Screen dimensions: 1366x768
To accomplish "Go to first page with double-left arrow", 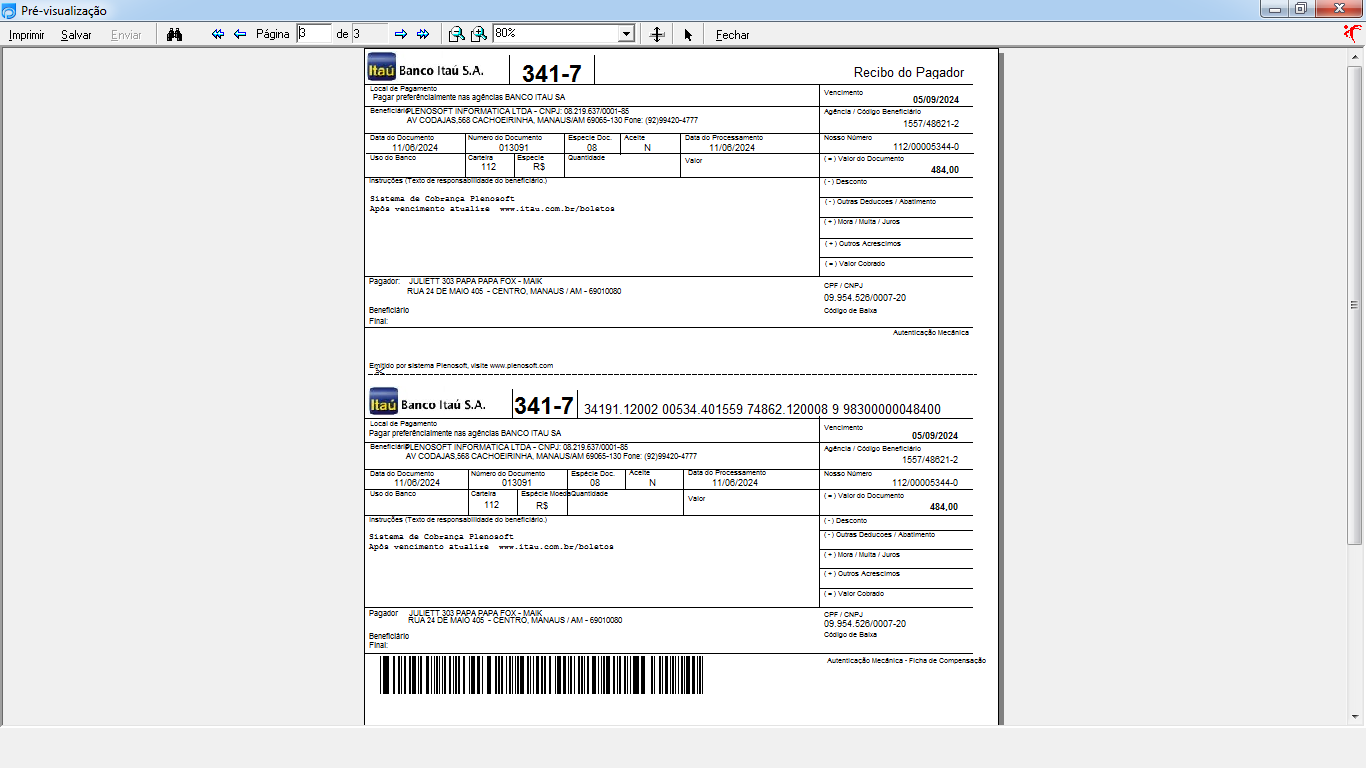I will click(x=218, y=34).
